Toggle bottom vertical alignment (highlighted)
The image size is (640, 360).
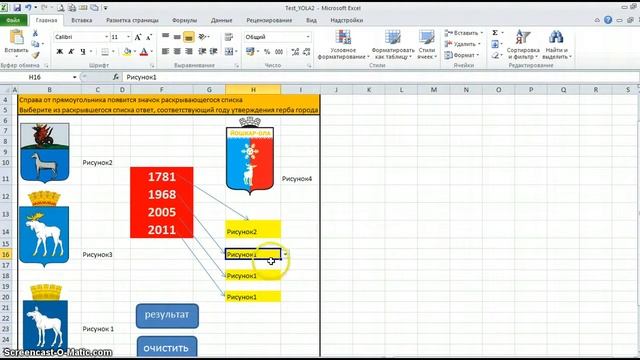[x=189, y=37]
